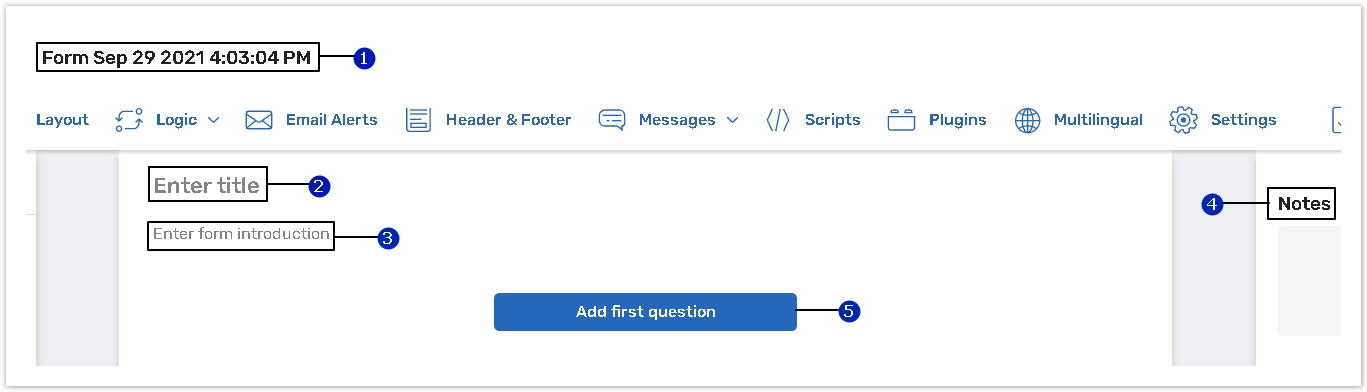Viewport: 1367px width, 392px height.
Task: Click the Multilingual globe icon
Action: coord(1028,120)
